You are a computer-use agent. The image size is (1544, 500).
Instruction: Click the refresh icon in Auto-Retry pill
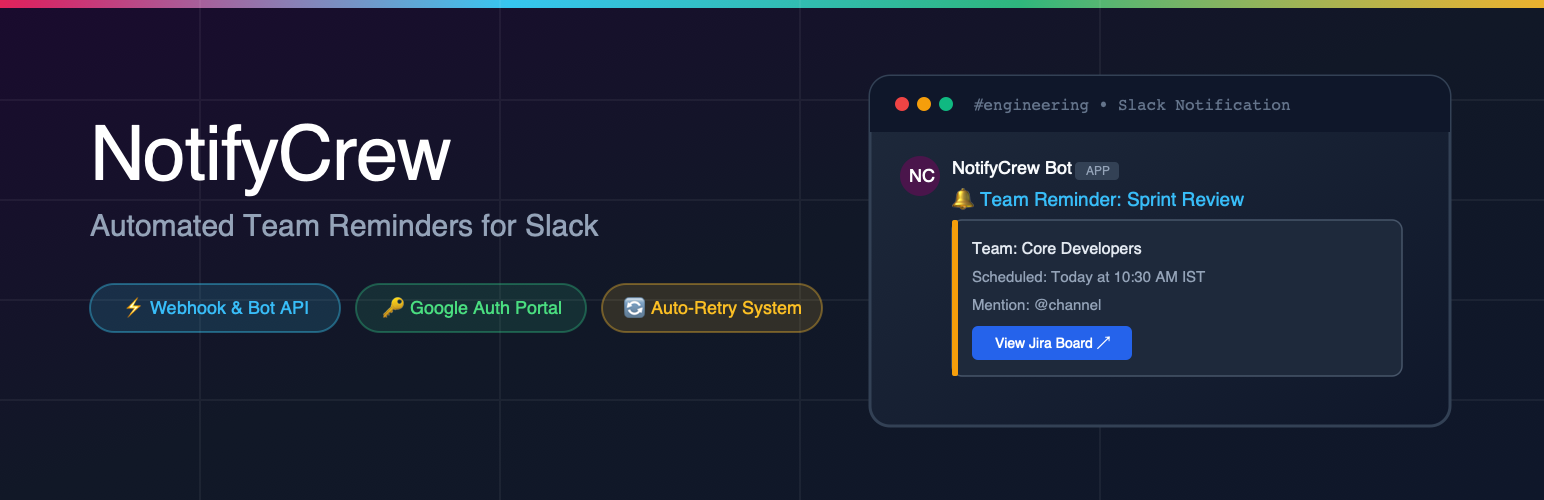pyautogui.click(x=634, y=308)
